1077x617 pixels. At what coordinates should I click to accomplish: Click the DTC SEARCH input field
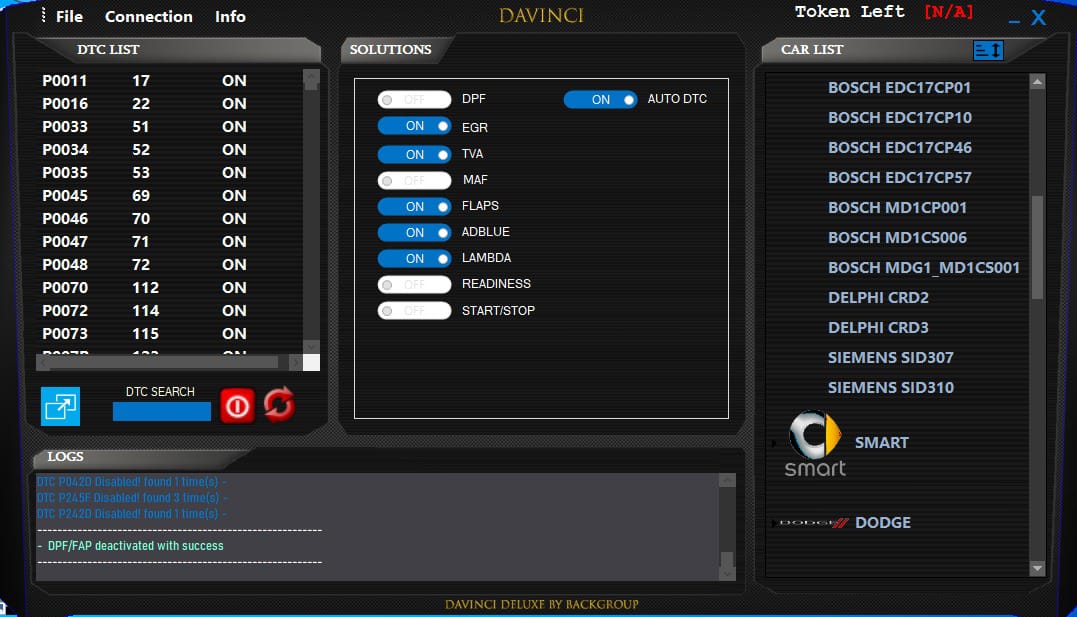click(x=161, y=412)
